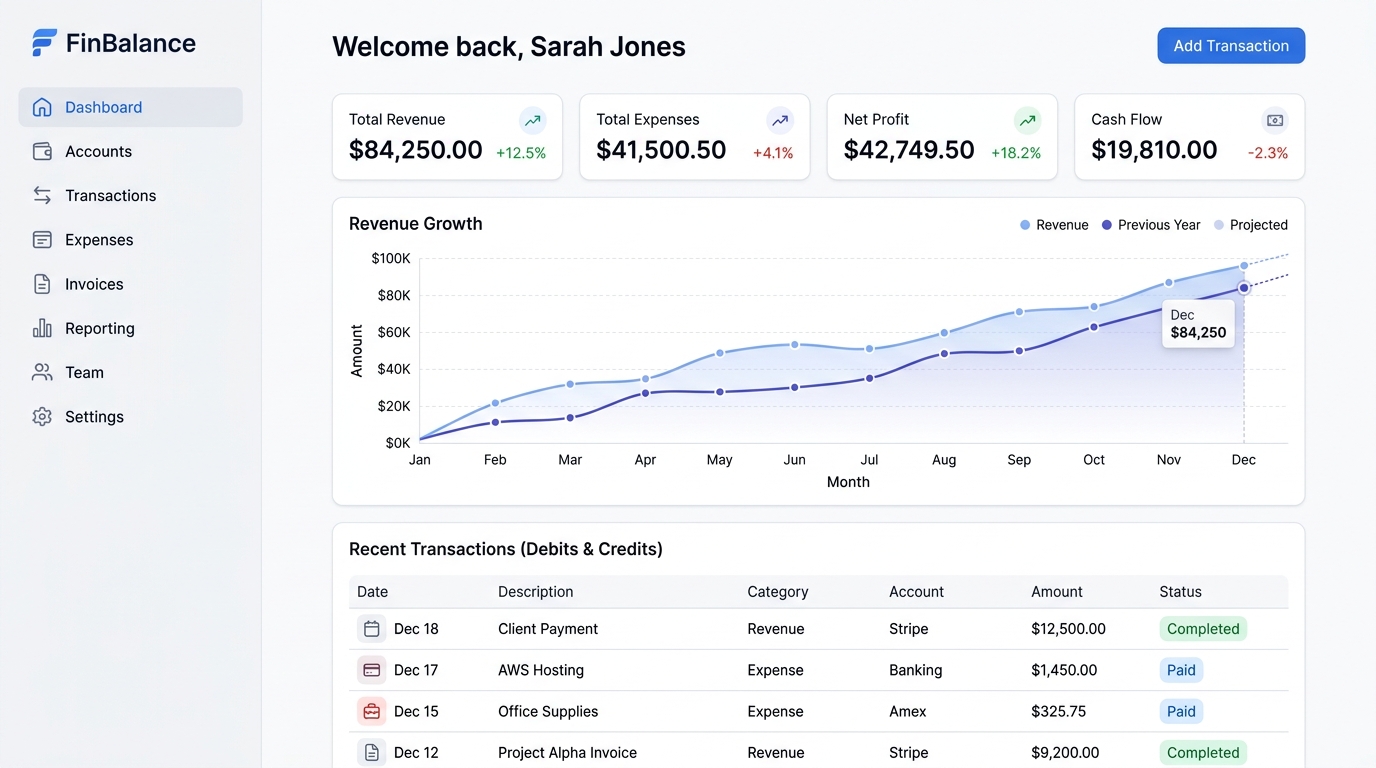Click the Jun data point on Revenue line
Image resolution: width=1376 pixels, height=768 pixels.
[795, 344]
